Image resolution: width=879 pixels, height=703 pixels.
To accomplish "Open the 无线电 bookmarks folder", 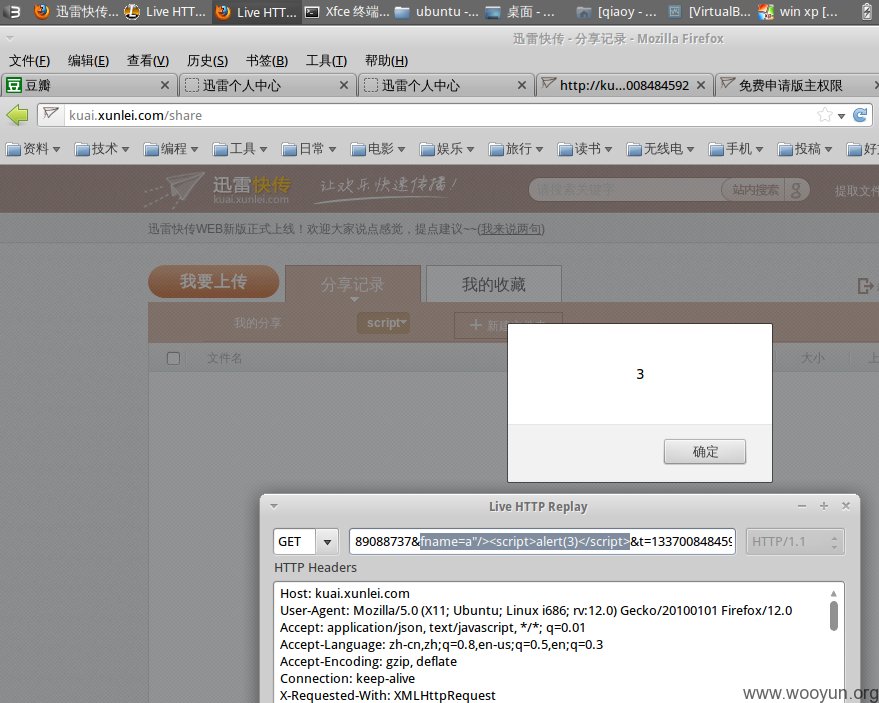I will [x=660, y=149].
